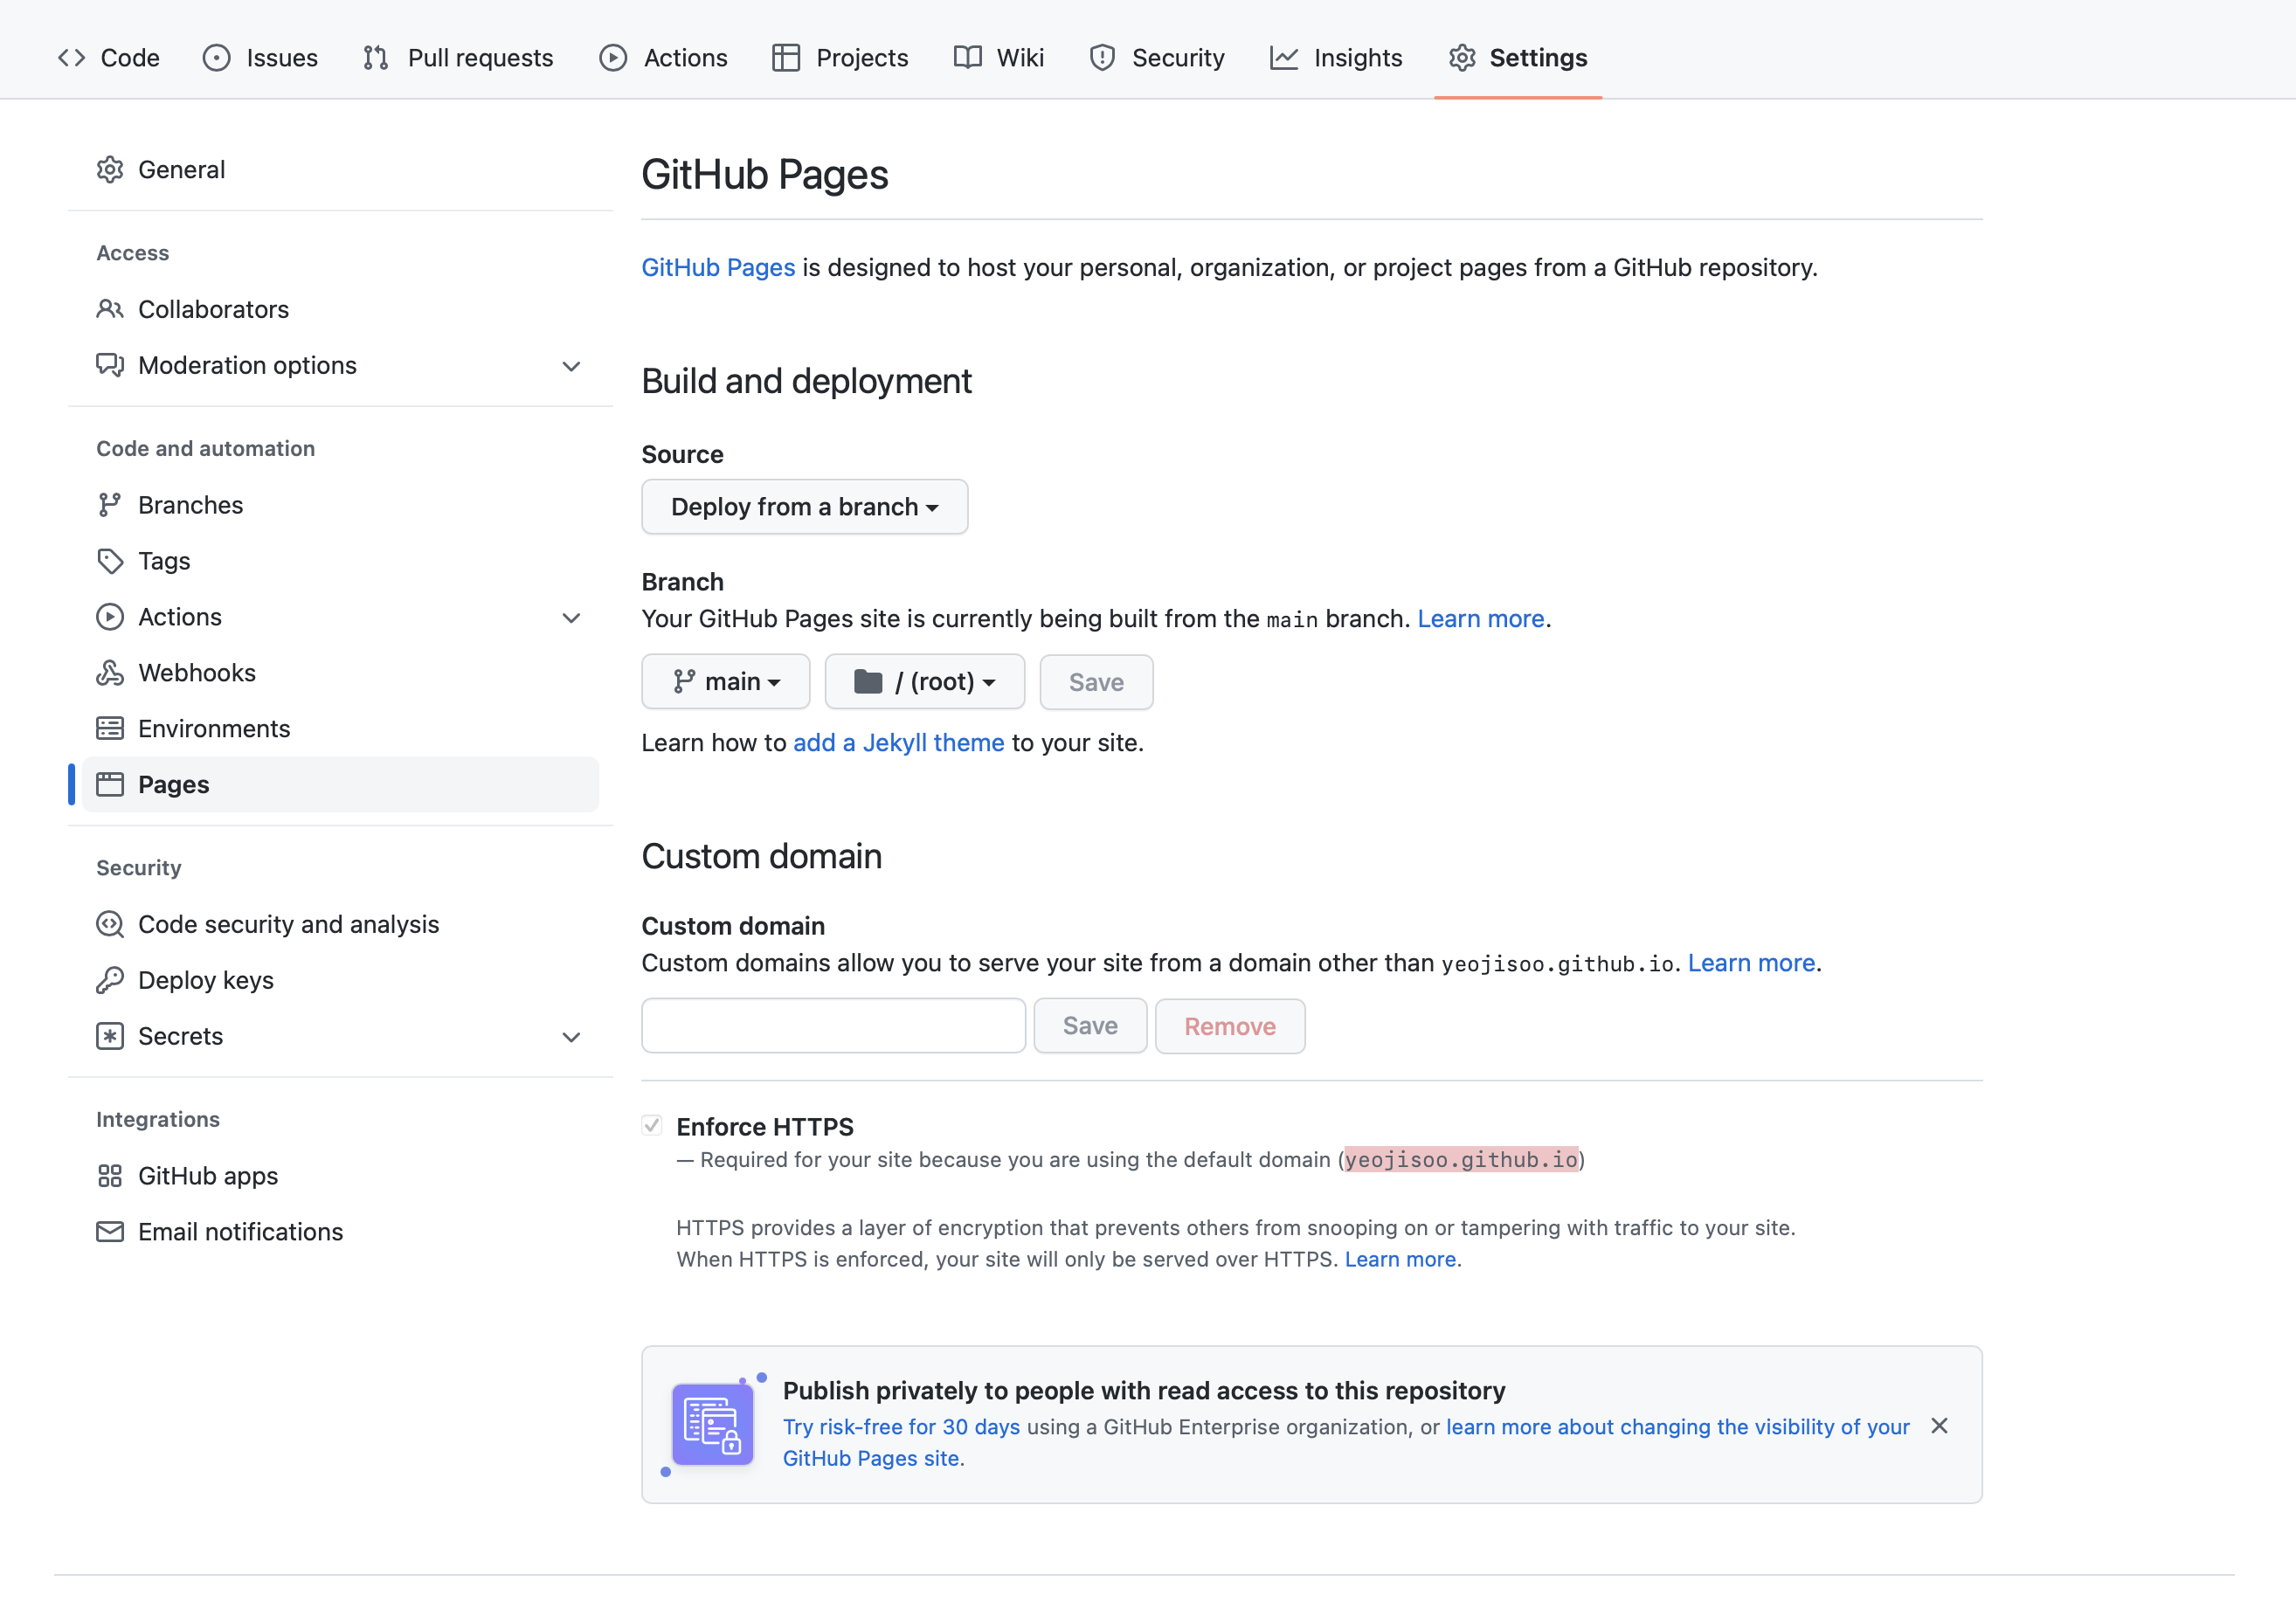Screen dimensions: 2296x1616
Task: Click the Wiki book icon
Action: point(967,58)
